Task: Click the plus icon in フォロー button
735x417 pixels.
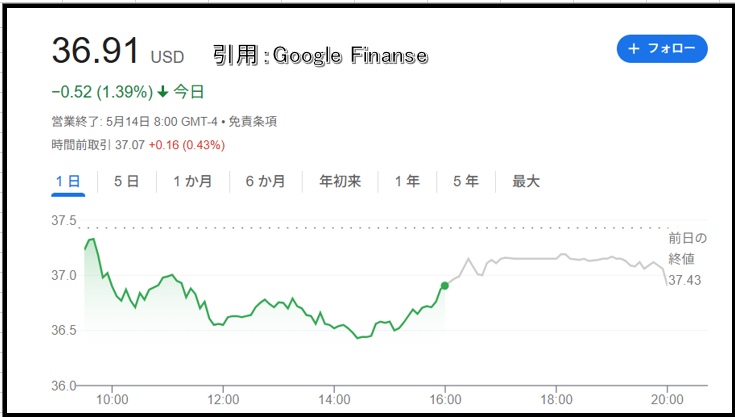Action: 633,49
